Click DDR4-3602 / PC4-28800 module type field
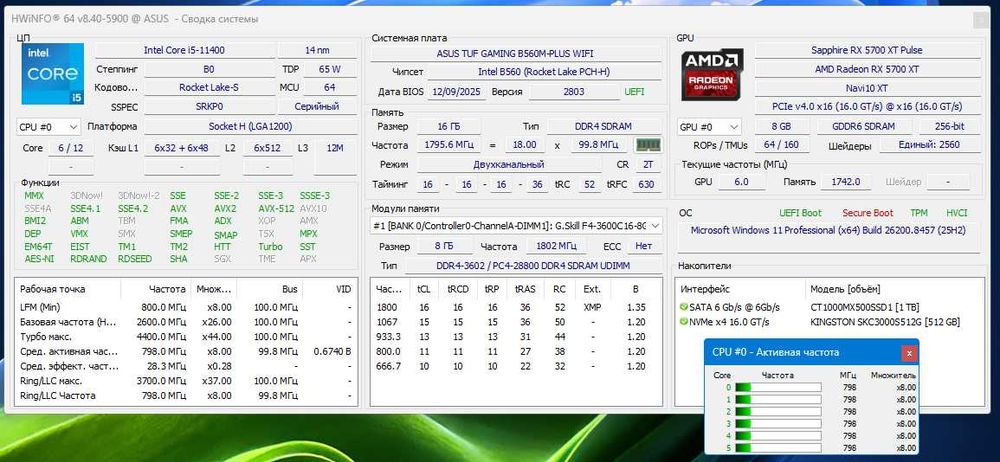This screenshot has height=462, width=1000. (x=533, y=265)
